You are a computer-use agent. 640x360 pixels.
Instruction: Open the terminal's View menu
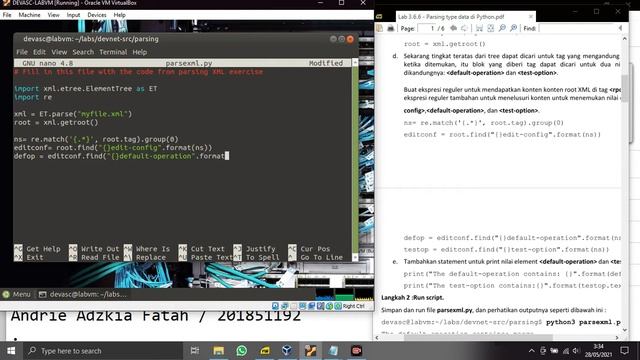pyautogui.click(x=59, y=52)
